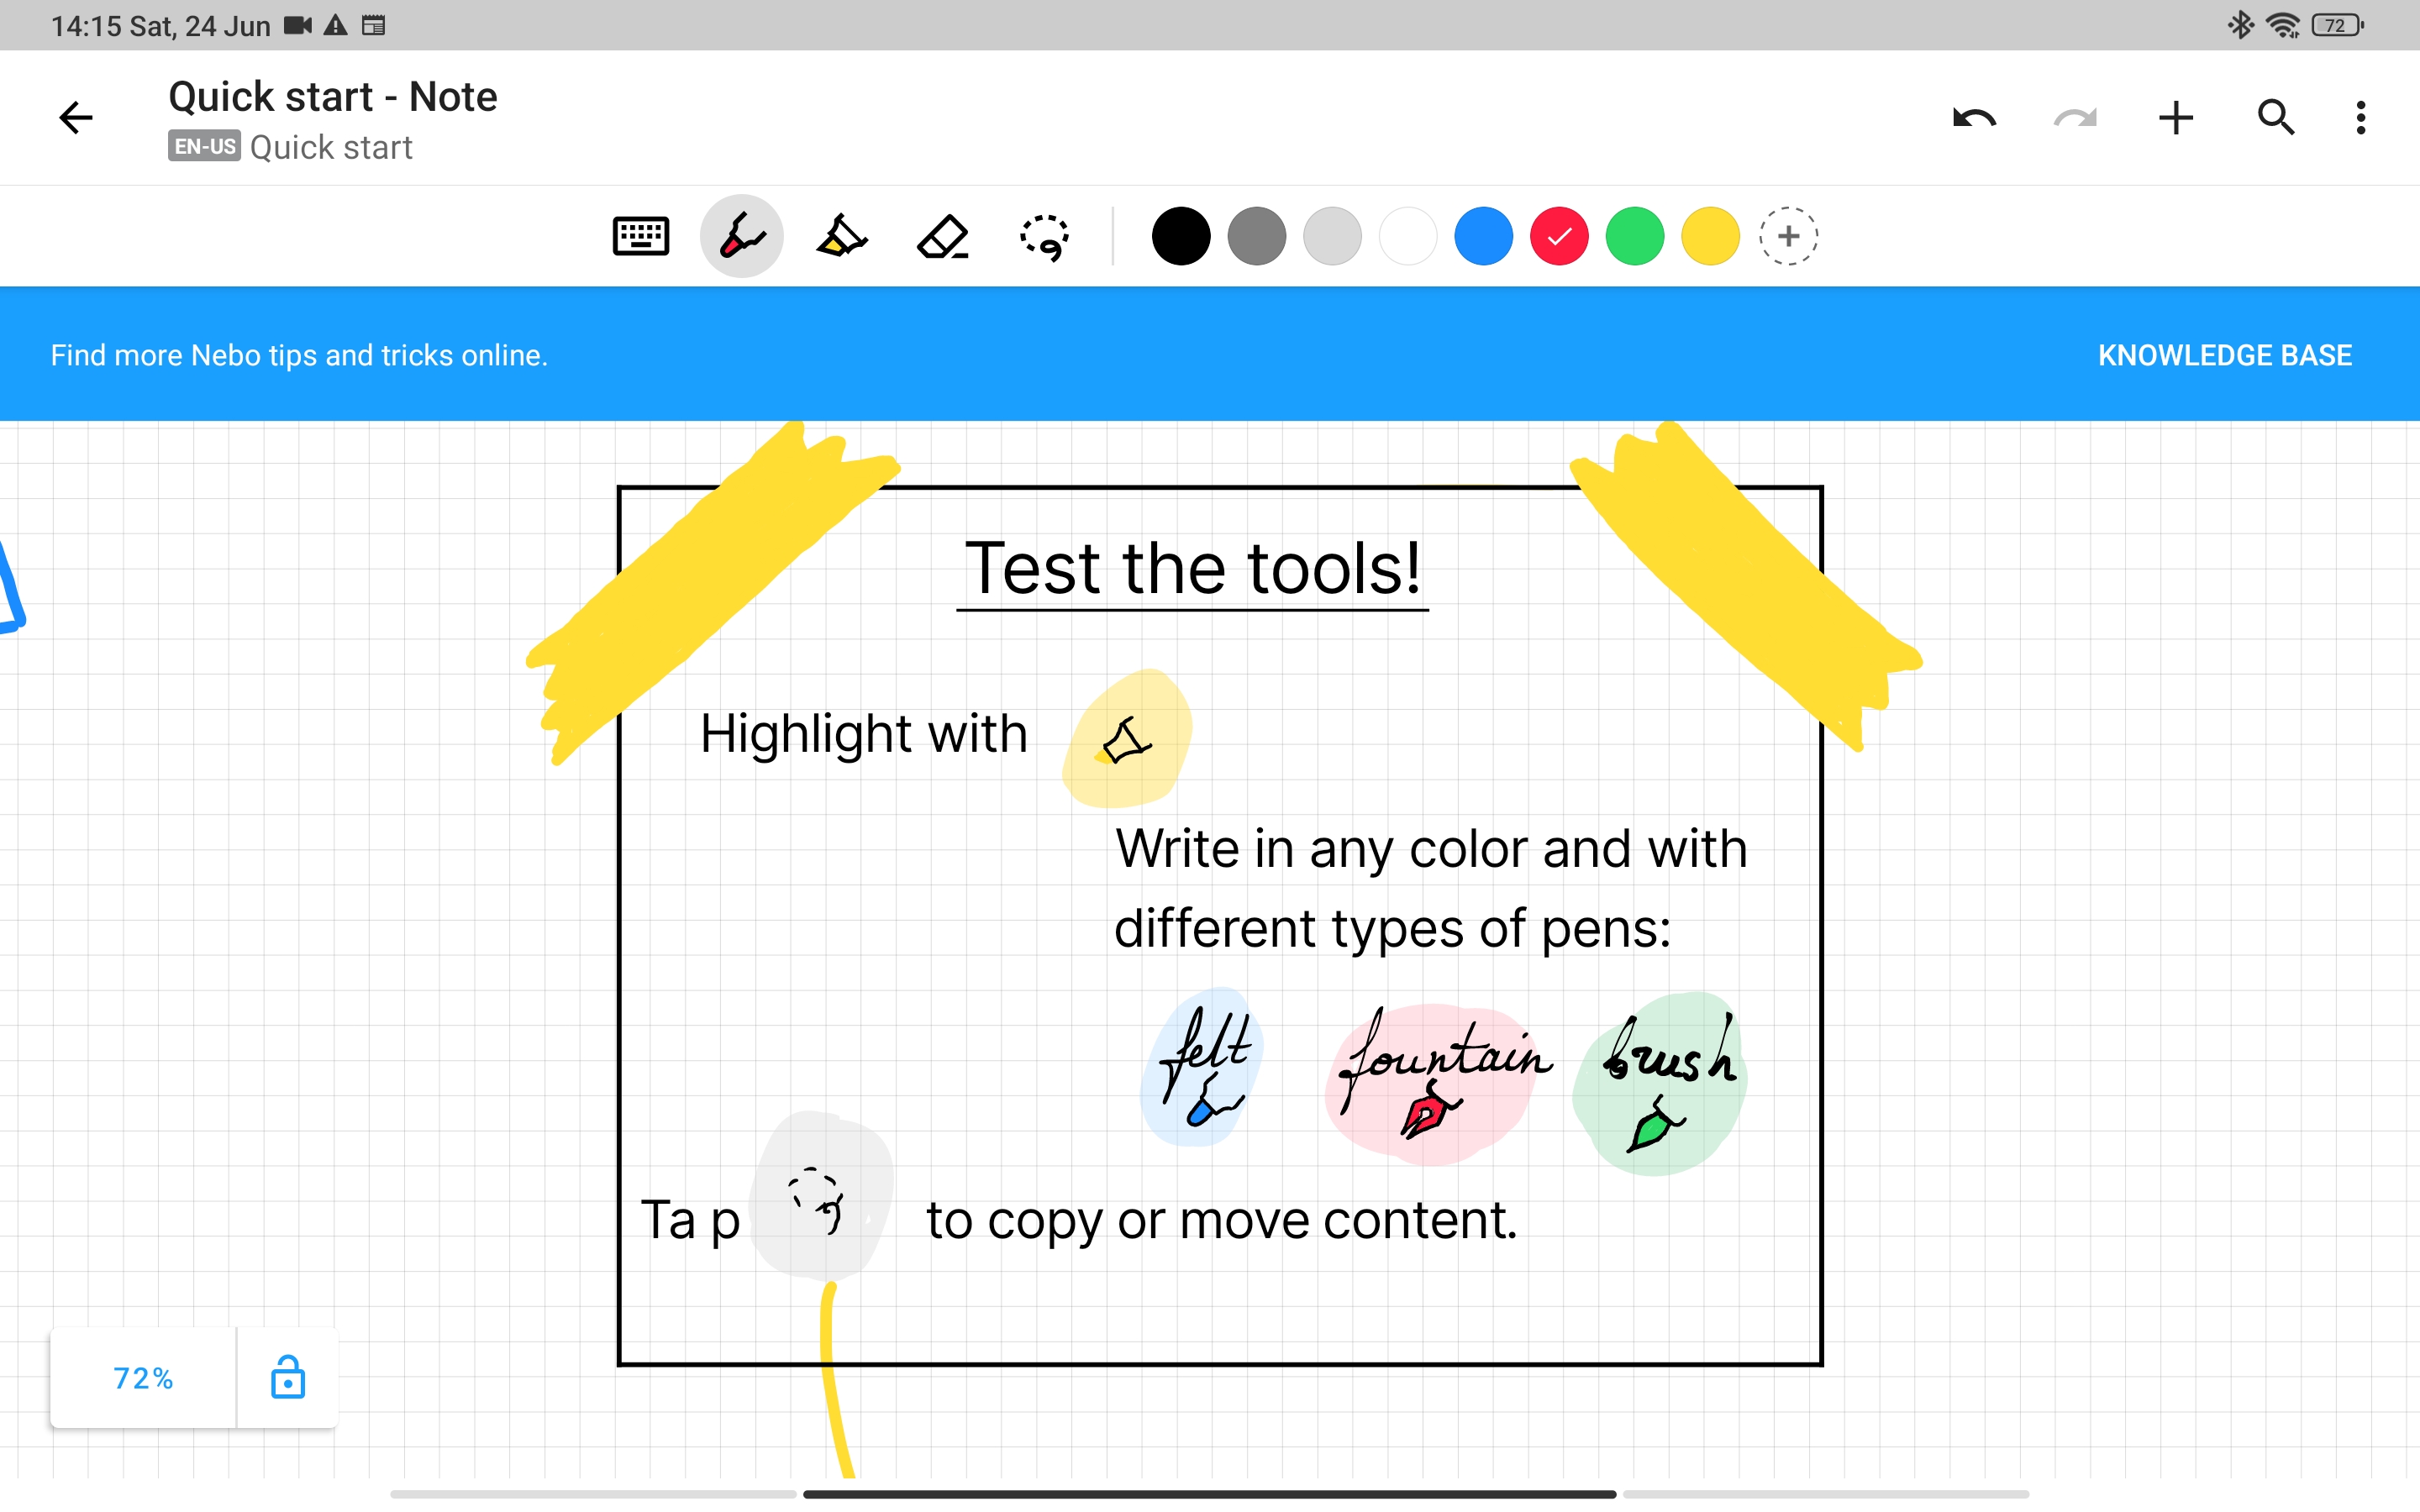The image size is (2420, 1512).
Task: Toggle the page zoom lock
Action: [x=287, y=1378]
